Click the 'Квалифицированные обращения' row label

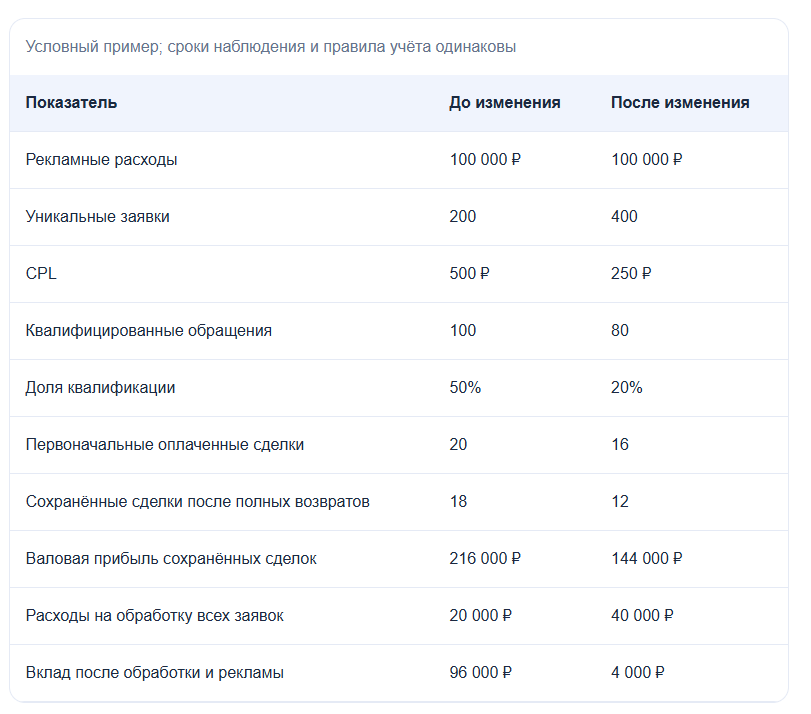click(x=148, y=330)
